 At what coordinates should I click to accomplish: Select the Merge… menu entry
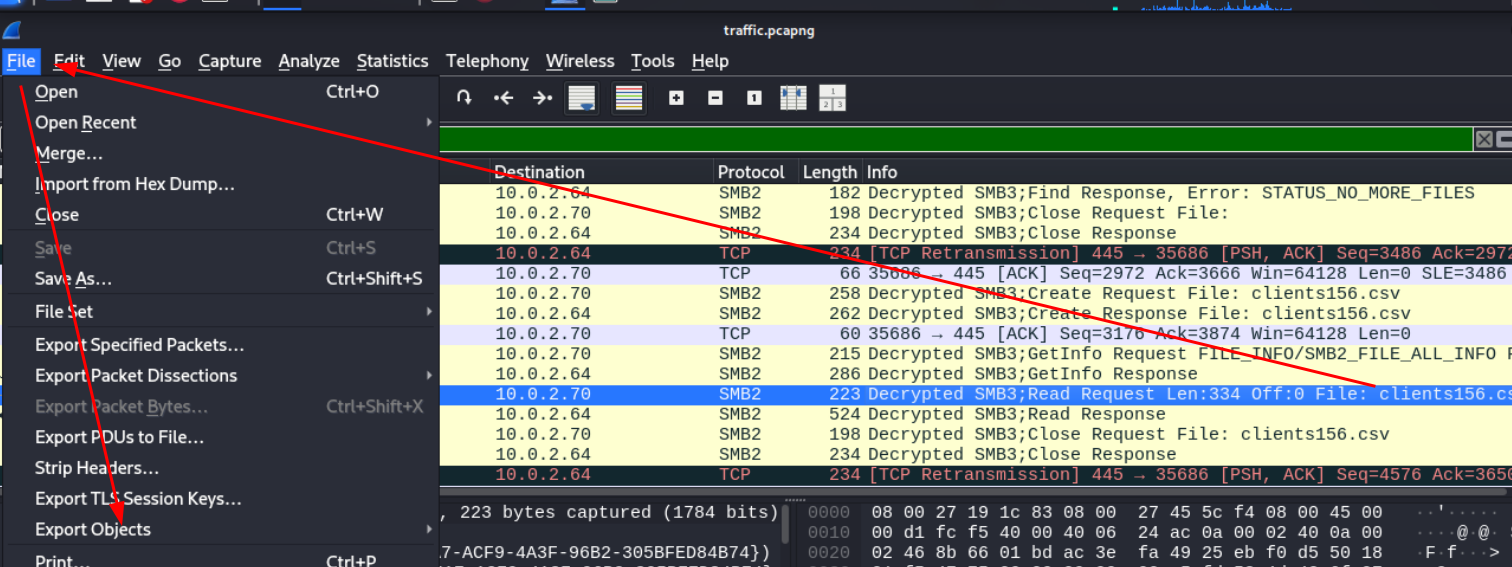point(221,153)
